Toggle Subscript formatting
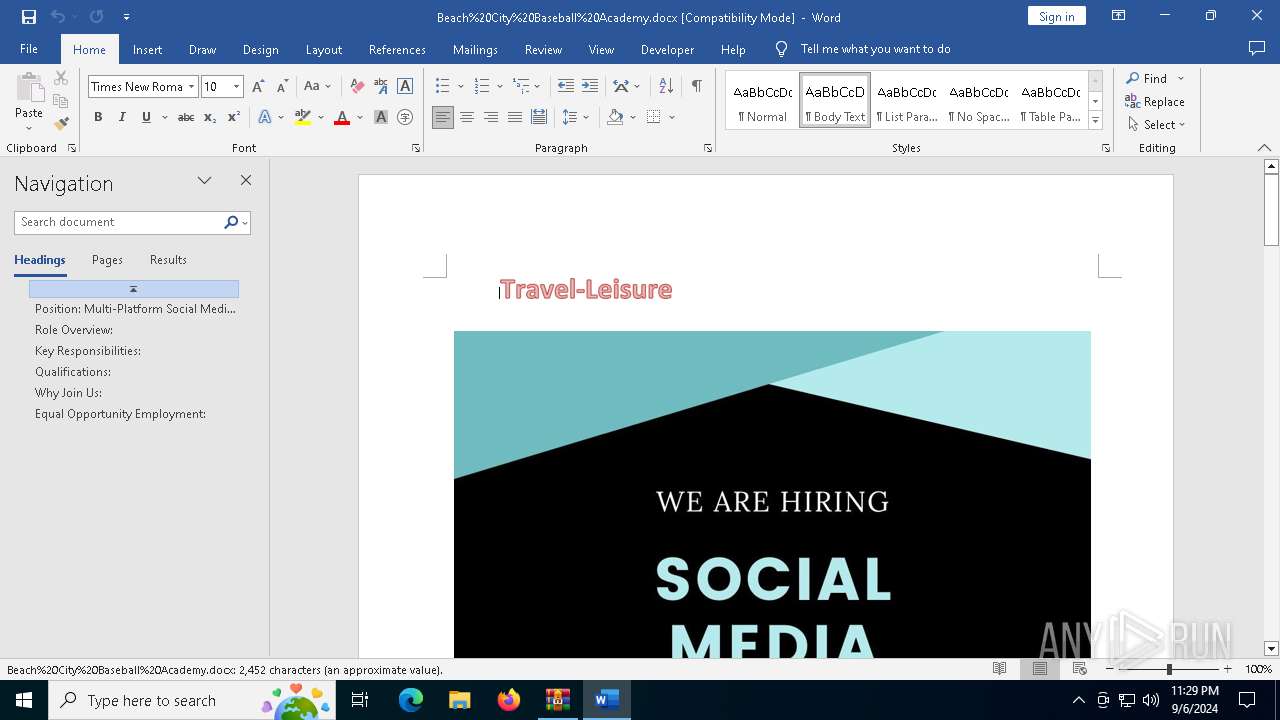The image size is (1280, 720). pos(210,117)
